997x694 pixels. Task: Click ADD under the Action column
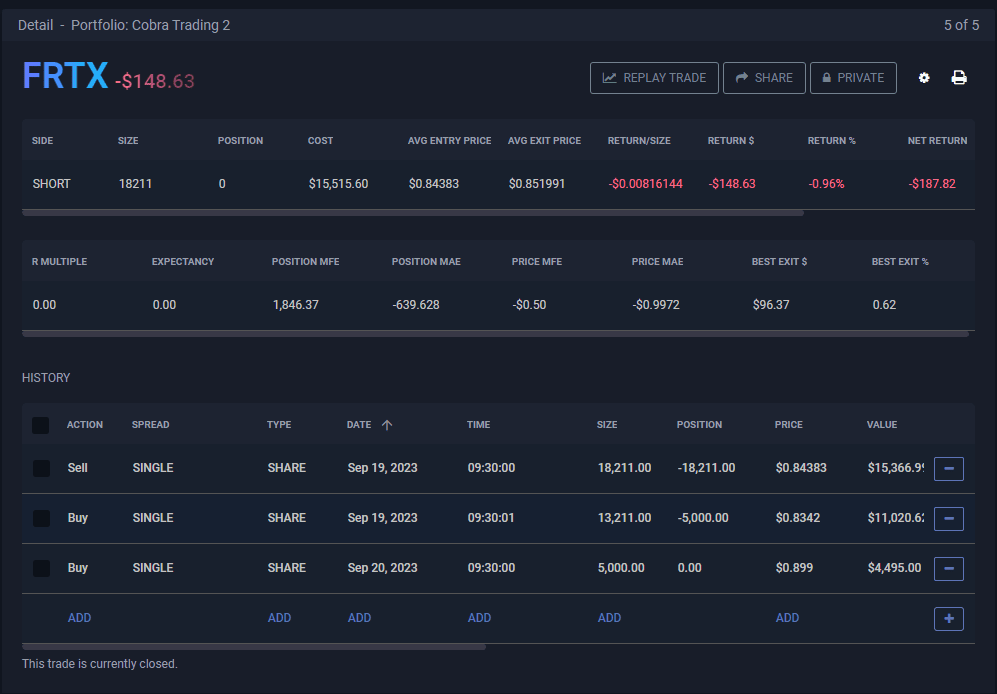click(79, 618)
